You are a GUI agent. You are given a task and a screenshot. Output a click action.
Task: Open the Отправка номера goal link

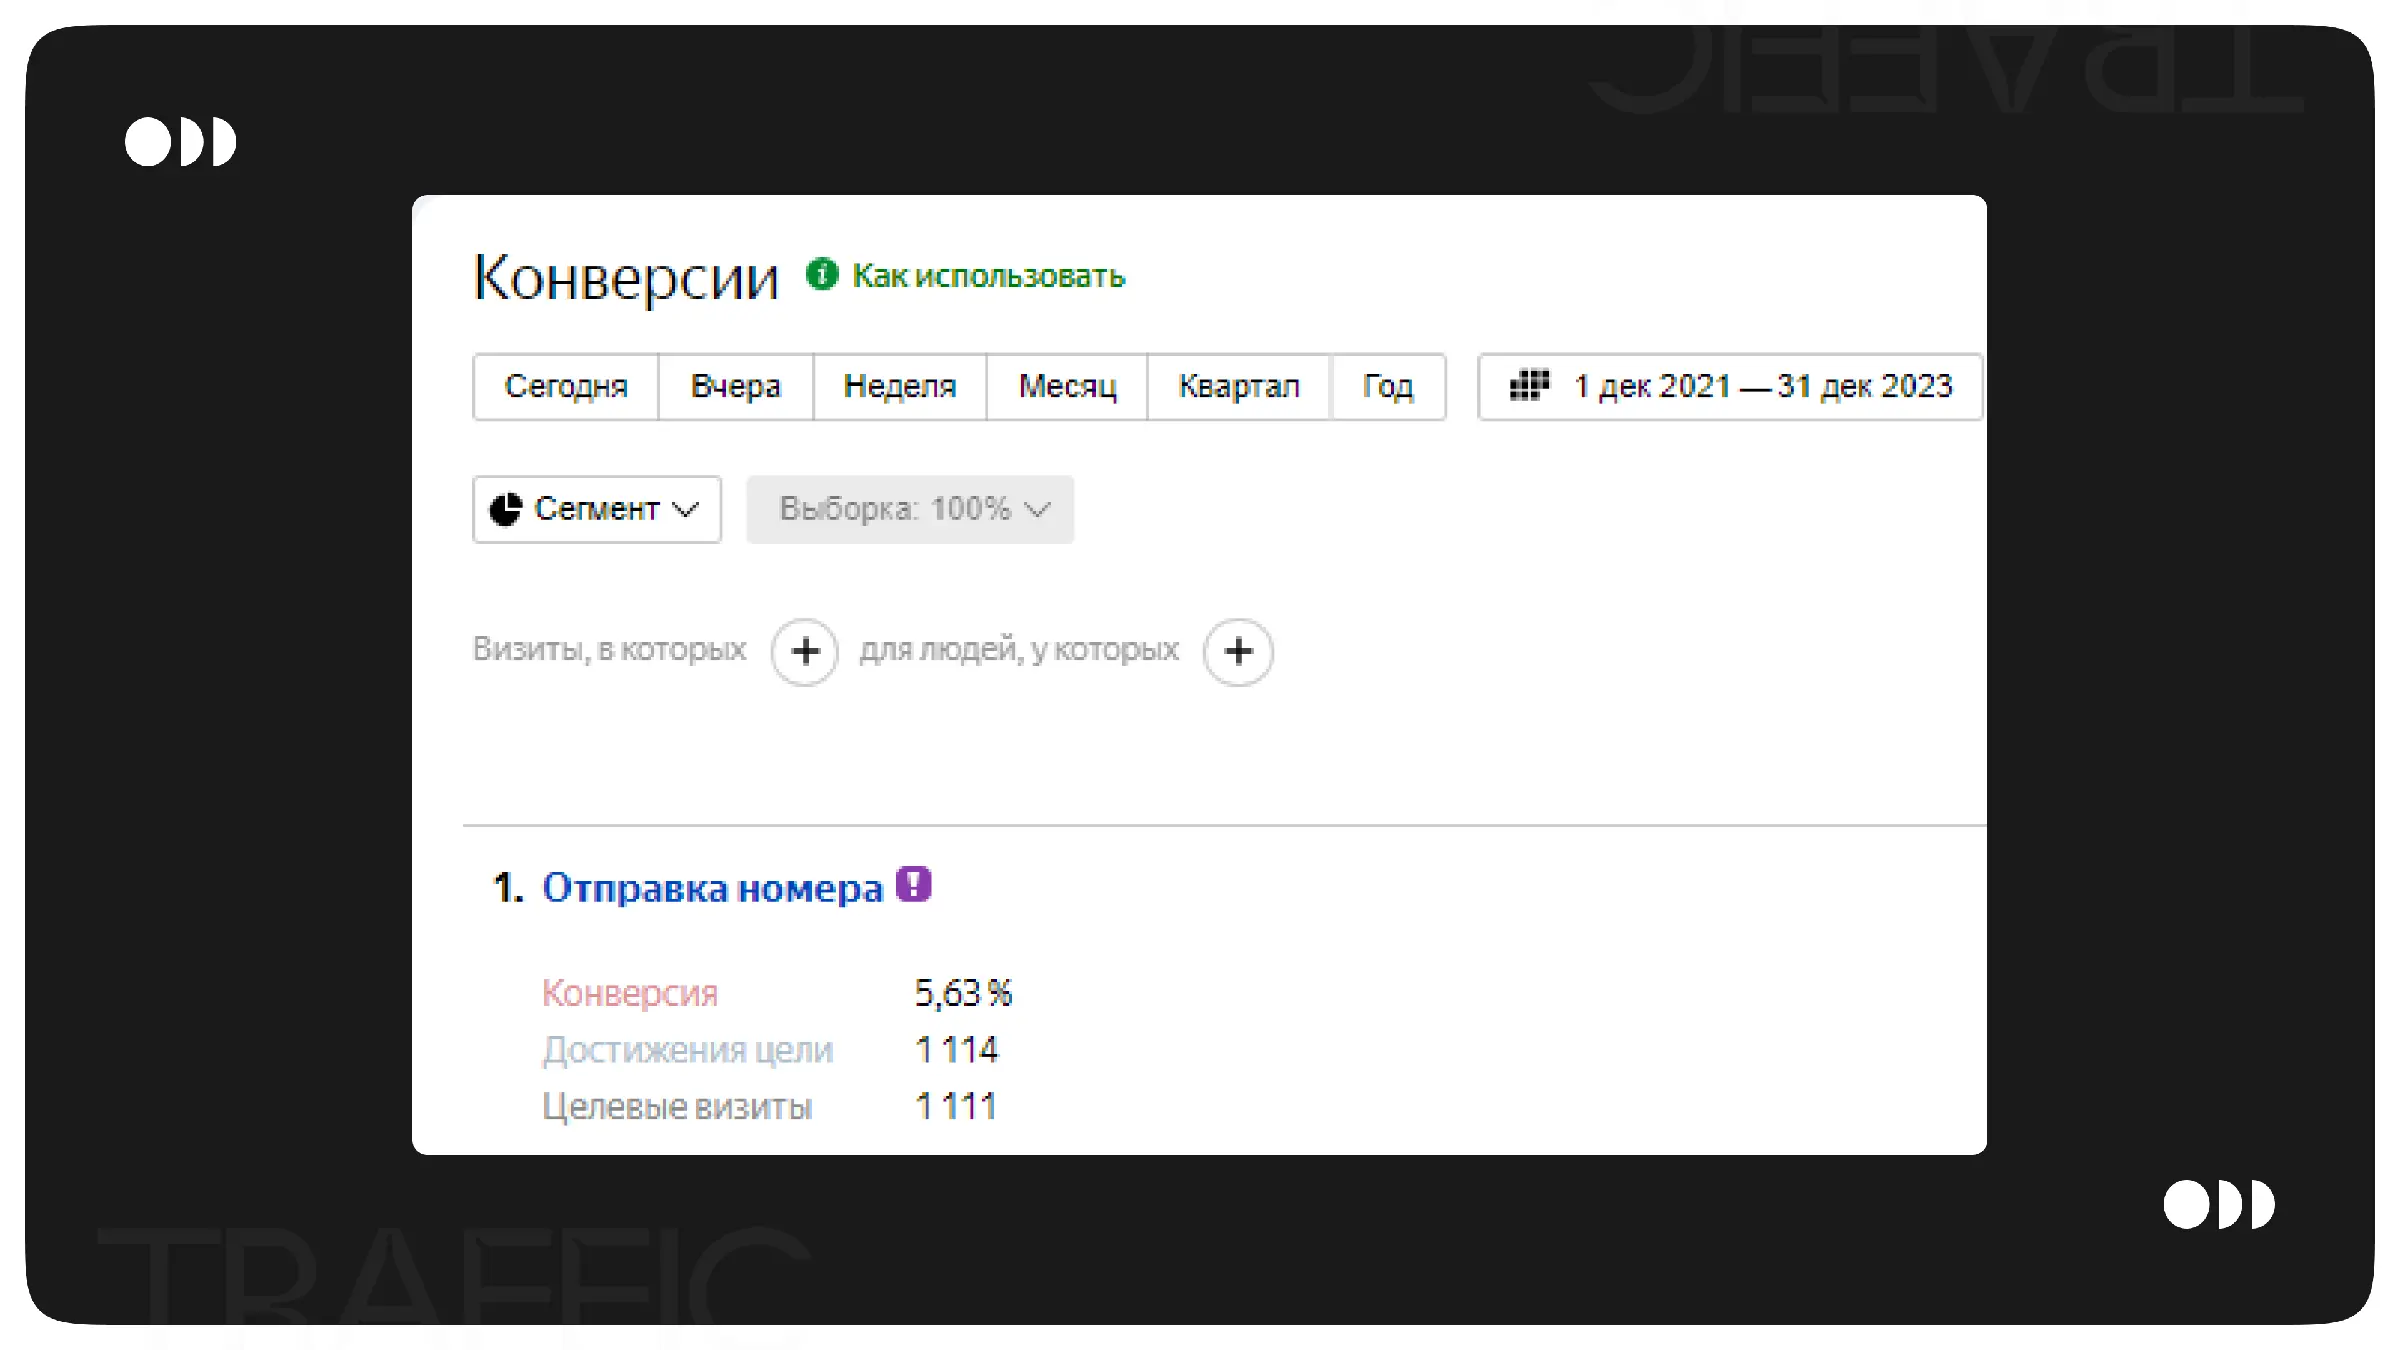[712, 888]
